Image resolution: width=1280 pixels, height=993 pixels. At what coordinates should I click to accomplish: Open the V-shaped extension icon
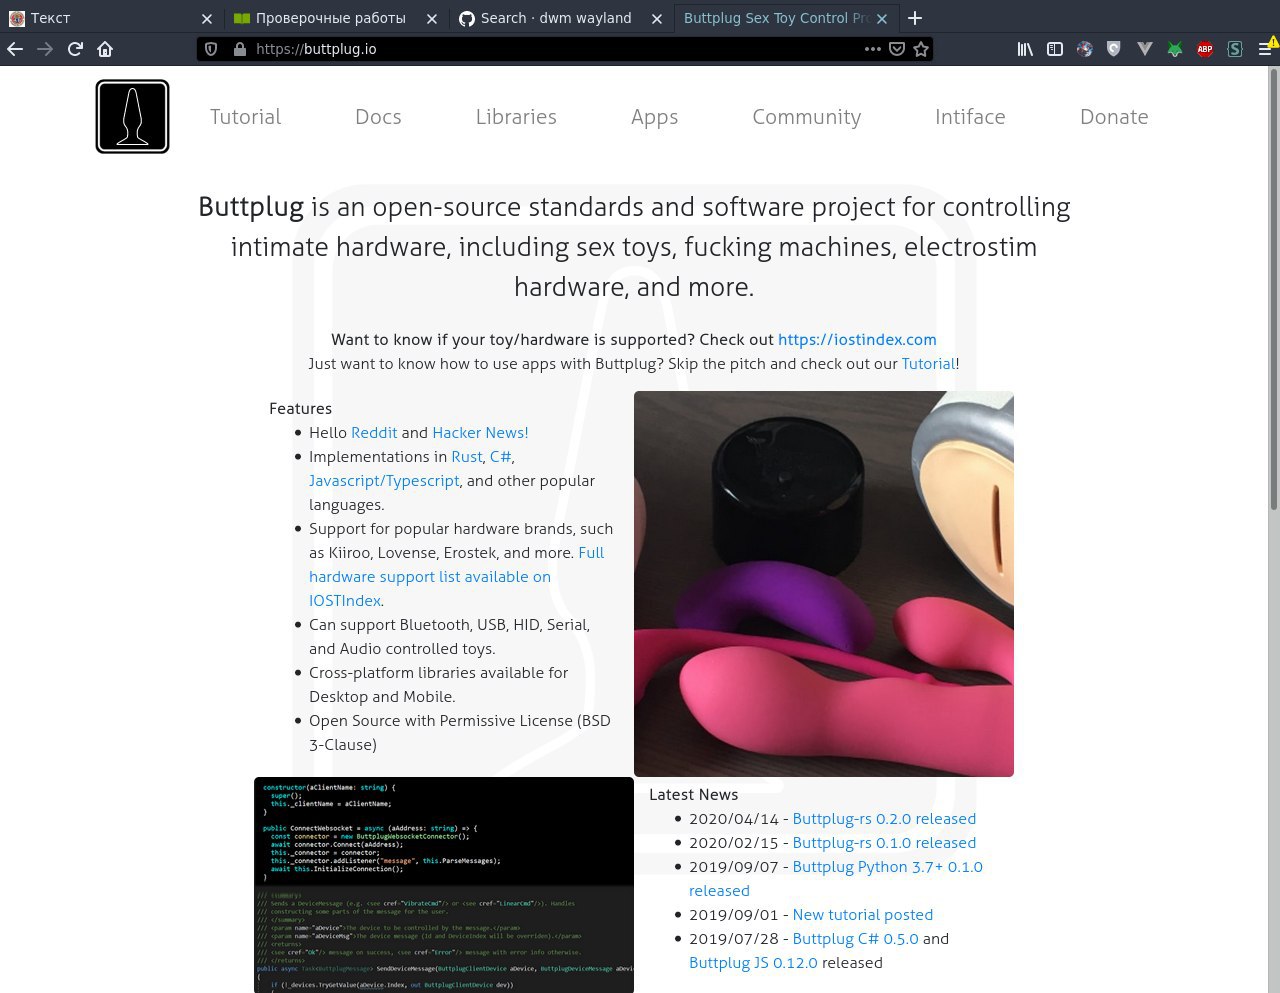pos(1145,49)
